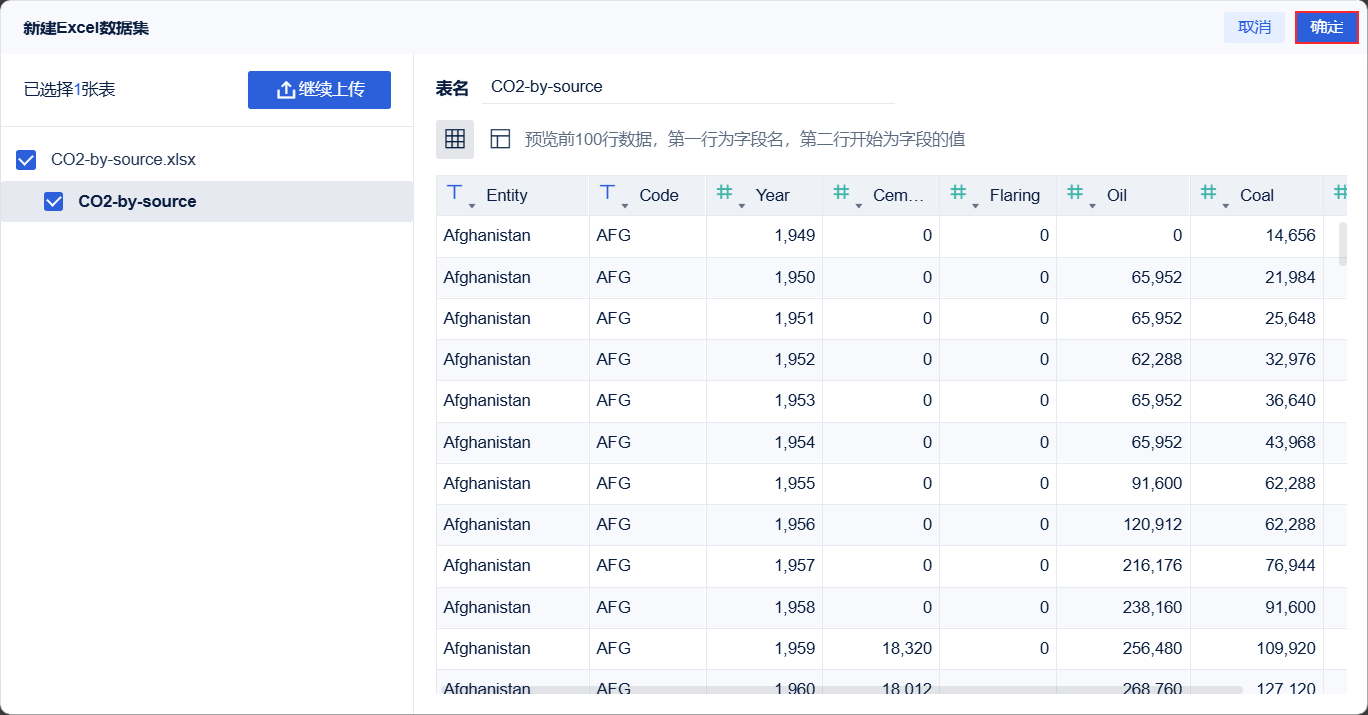Screen dimensions: 1368x715
Task: Click the number type icon for Coal
Action: click(x=1209, y=193)
